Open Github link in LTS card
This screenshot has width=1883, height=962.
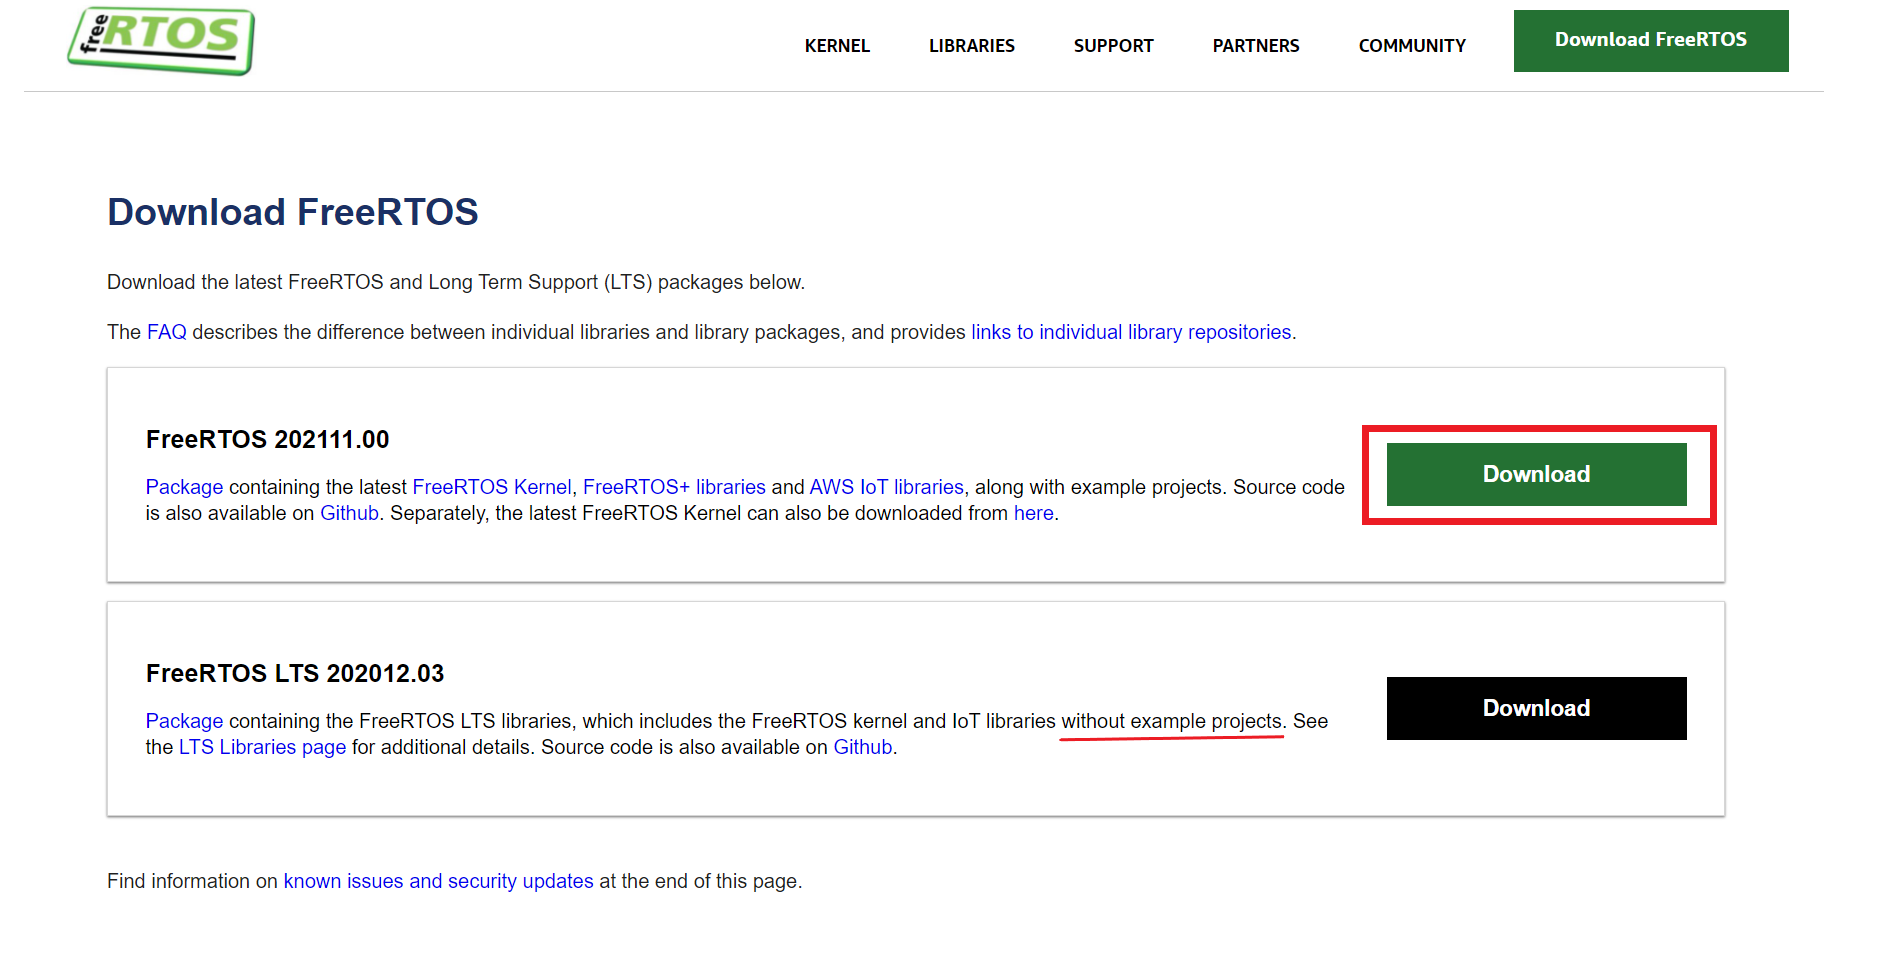[863, 747]
